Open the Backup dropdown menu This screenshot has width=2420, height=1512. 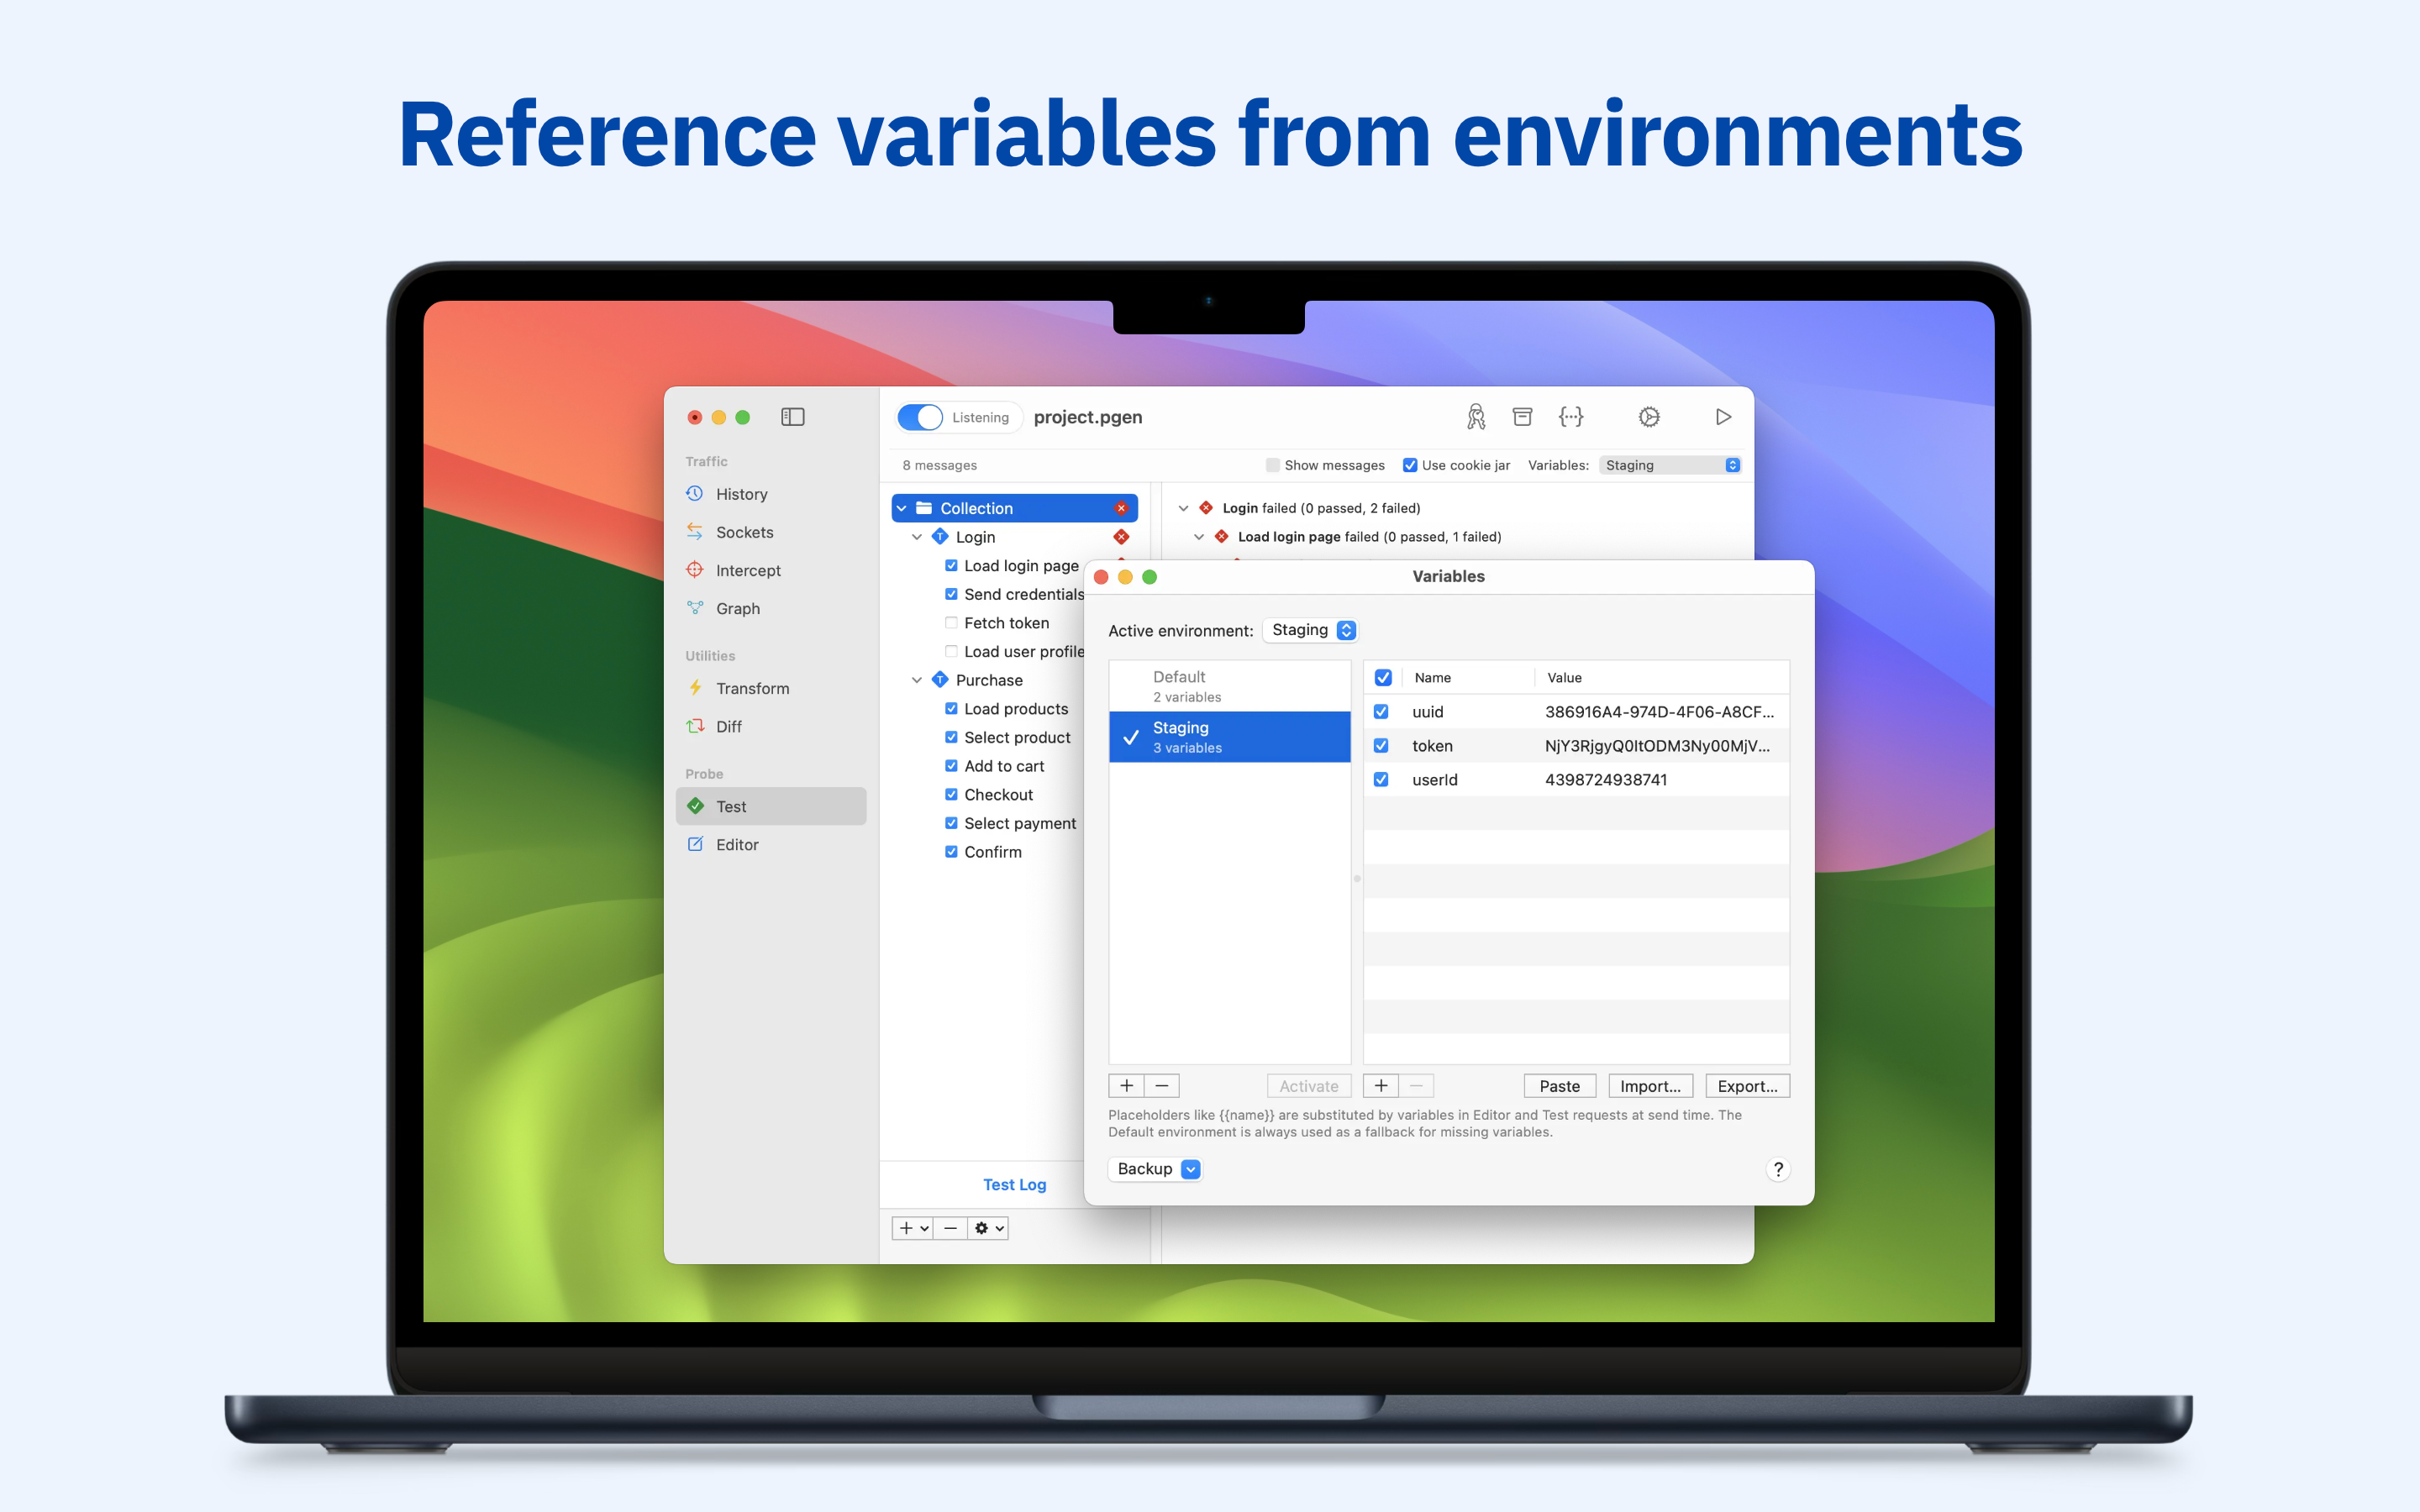point(1156,1169)
